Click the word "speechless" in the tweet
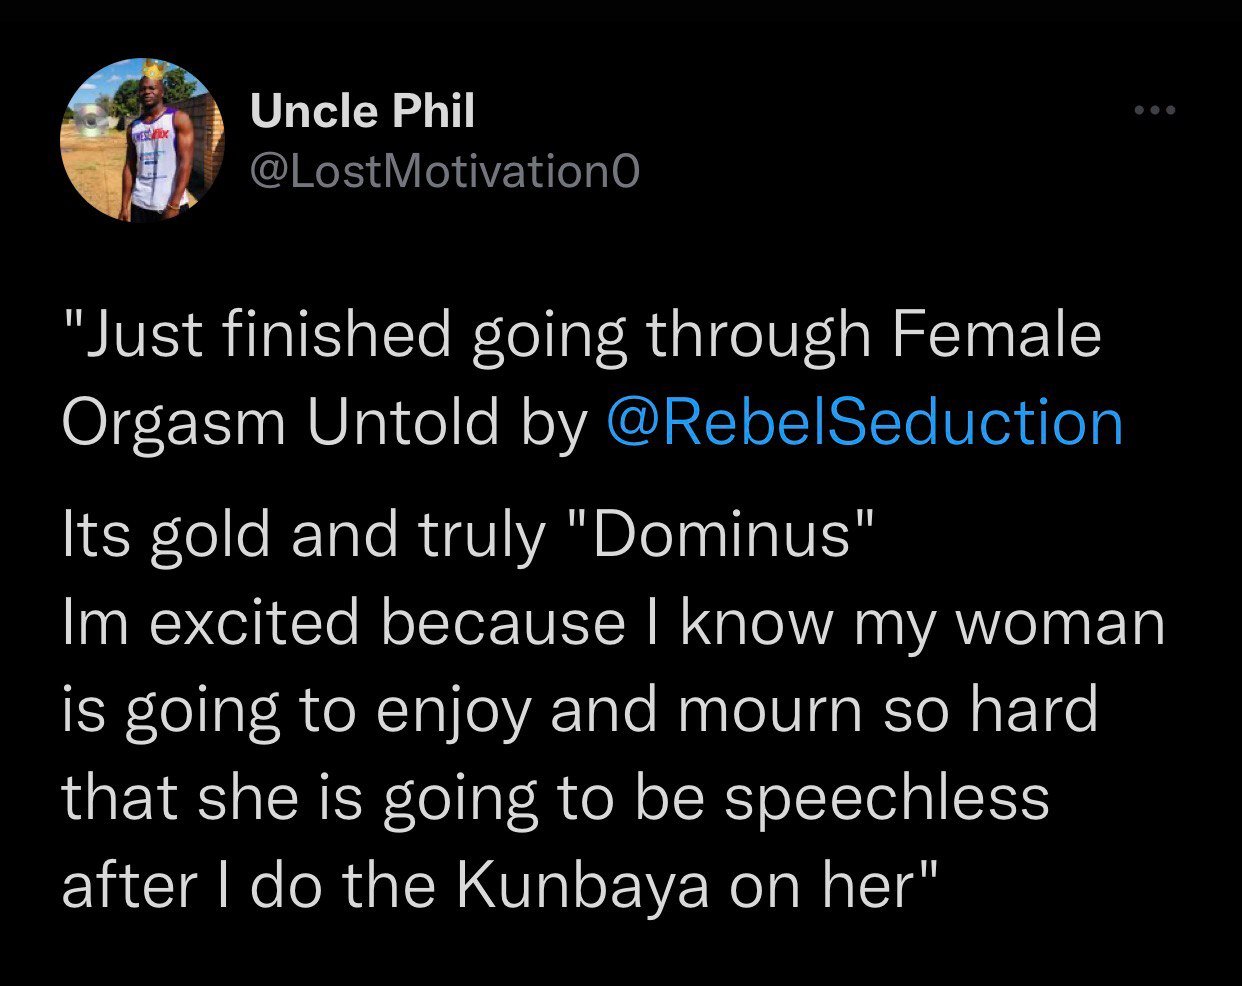The width and height of the screenshot is (1242, 986). tap(886, 799)
